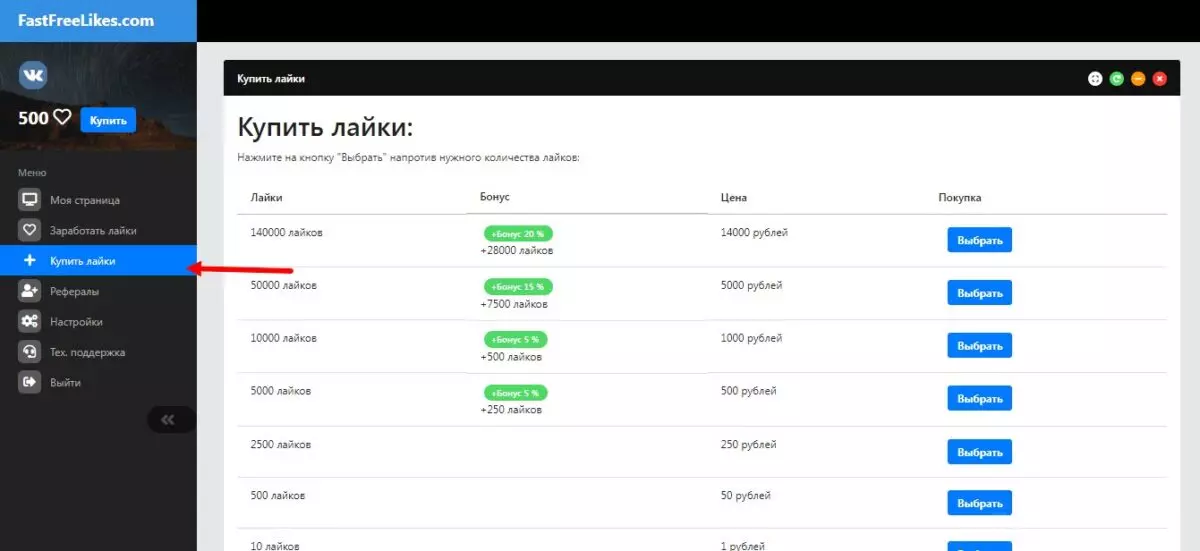The height and width of the screenshot is (551, 1200).
Task: Click the 50000 лайков cell
Action: [284, 286]
